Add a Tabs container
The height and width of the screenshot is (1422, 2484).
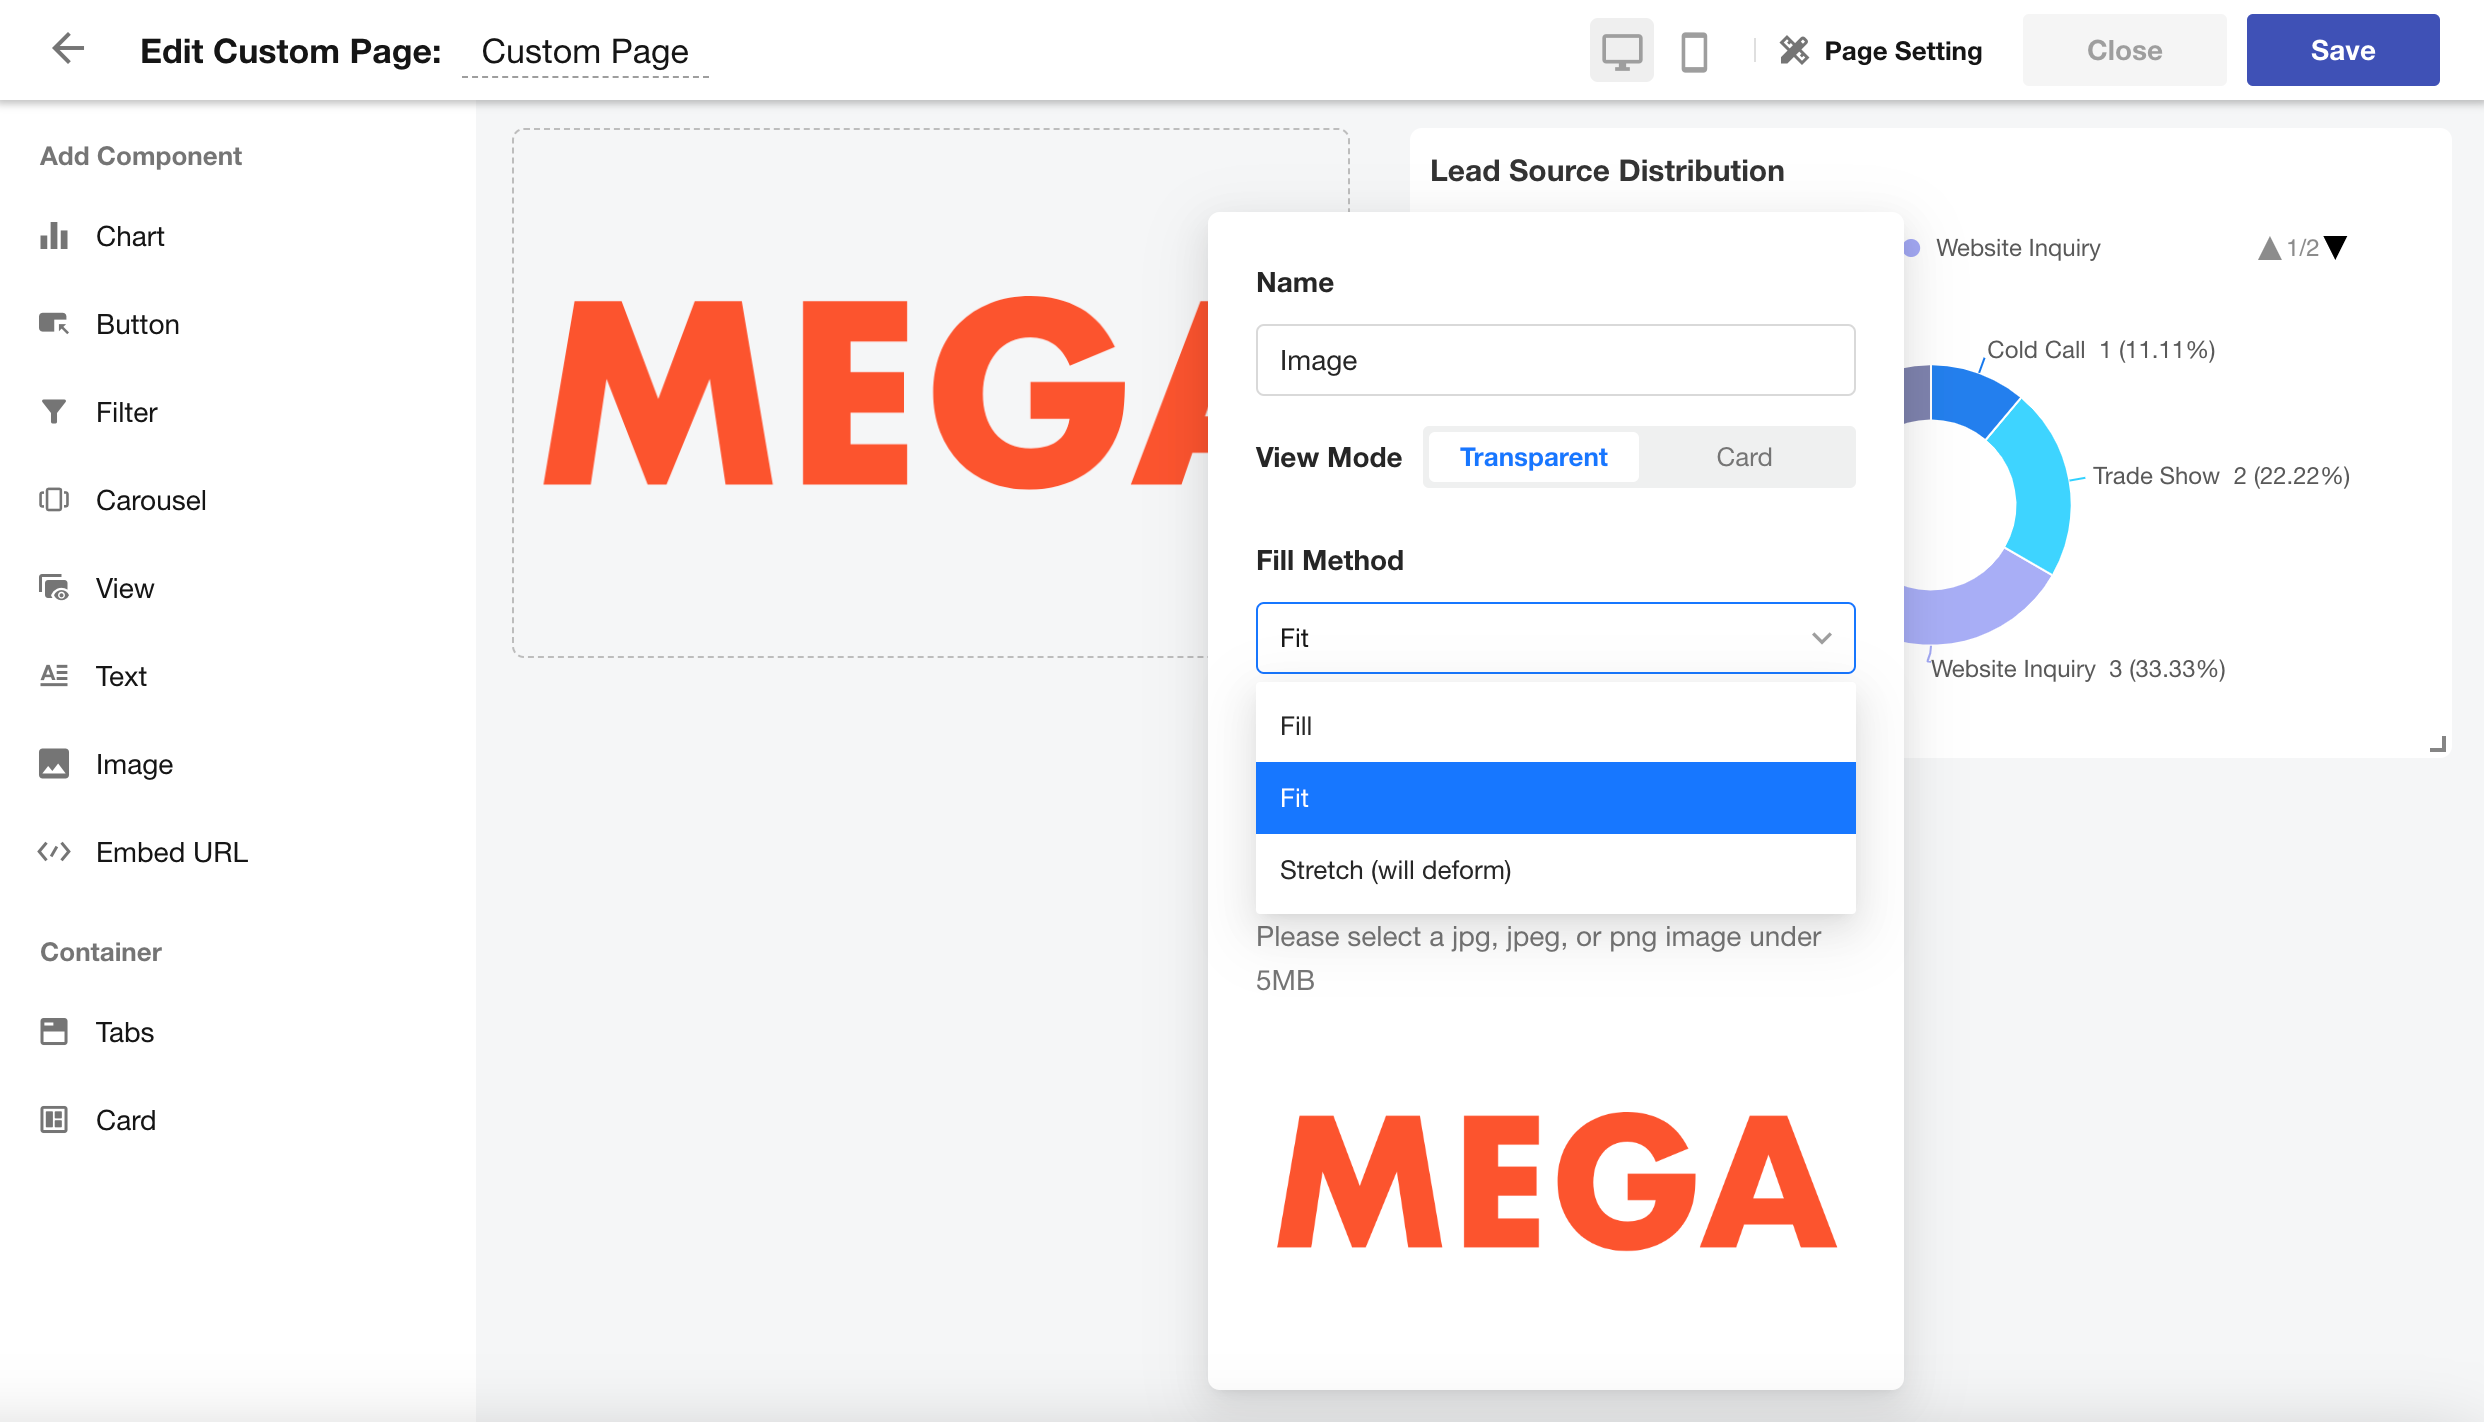pos(124,1033)
